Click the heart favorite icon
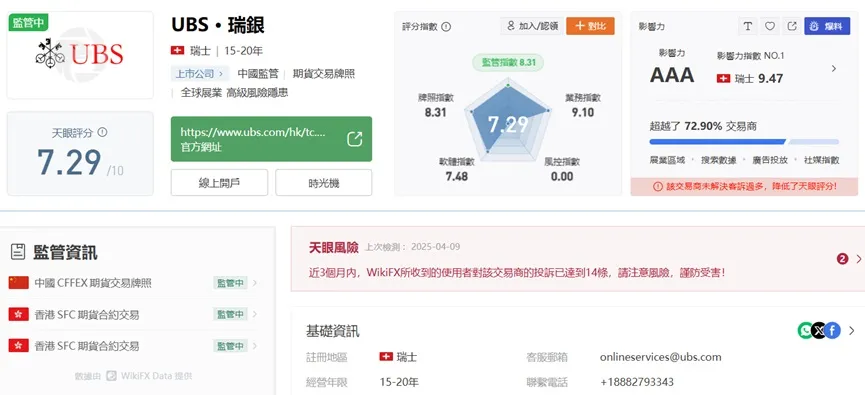The width and height of the screenshot is (865, 395). [x=770, y=26]
